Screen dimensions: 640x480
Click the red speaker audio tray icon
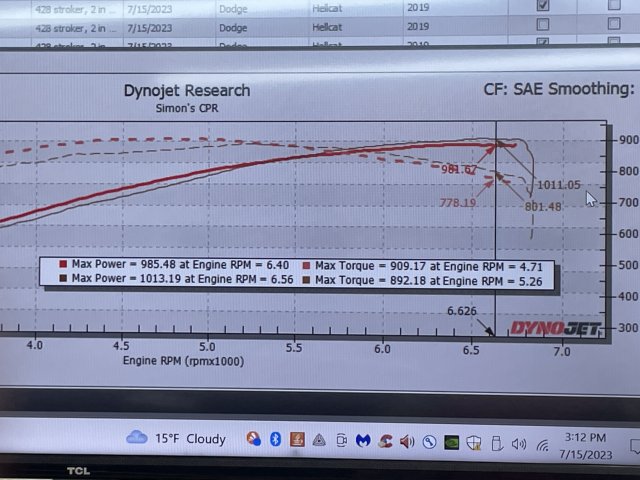(407, 442)
